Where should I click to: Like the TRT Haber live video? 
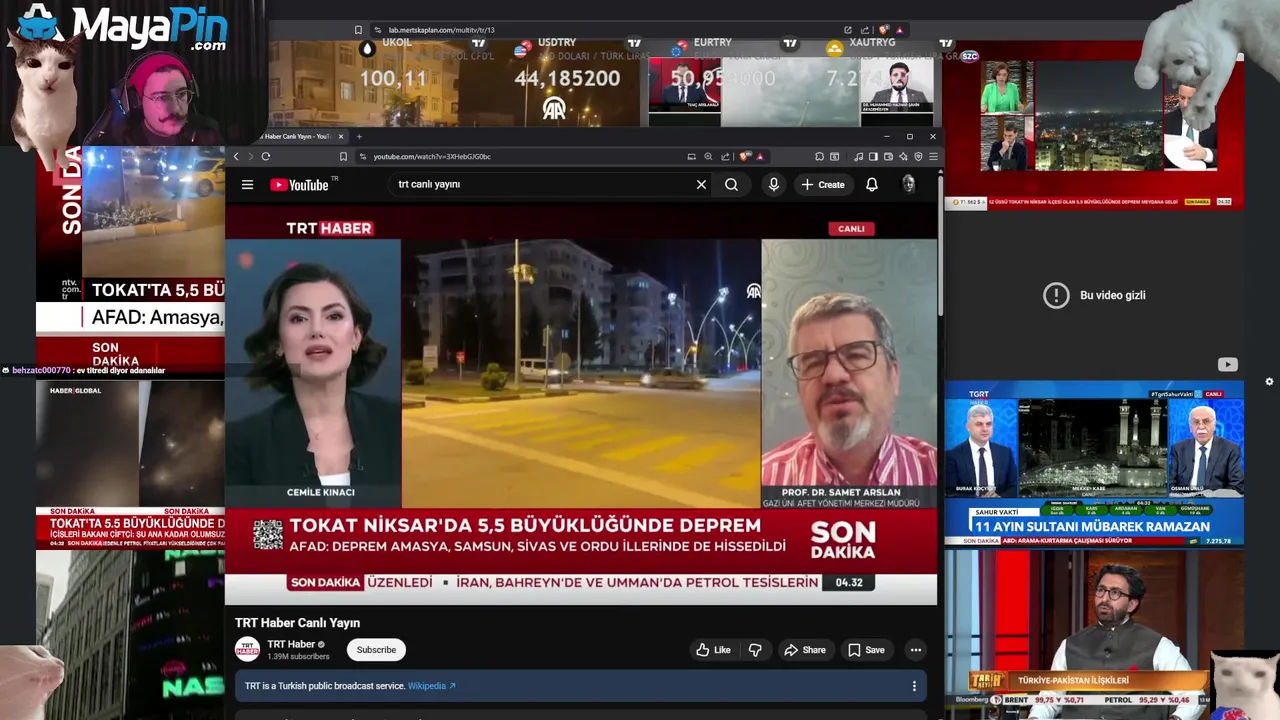(714, 650)
